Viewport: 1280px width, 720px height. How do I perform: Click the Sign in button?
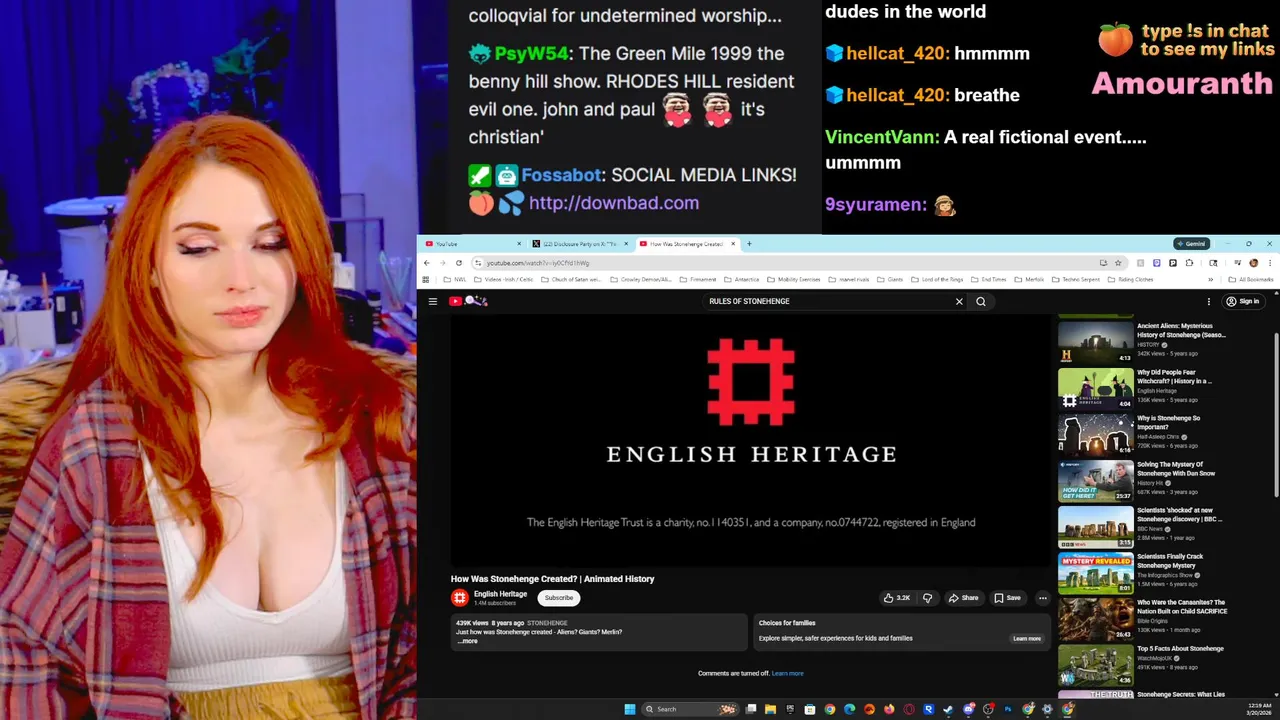click(1243, 301)
